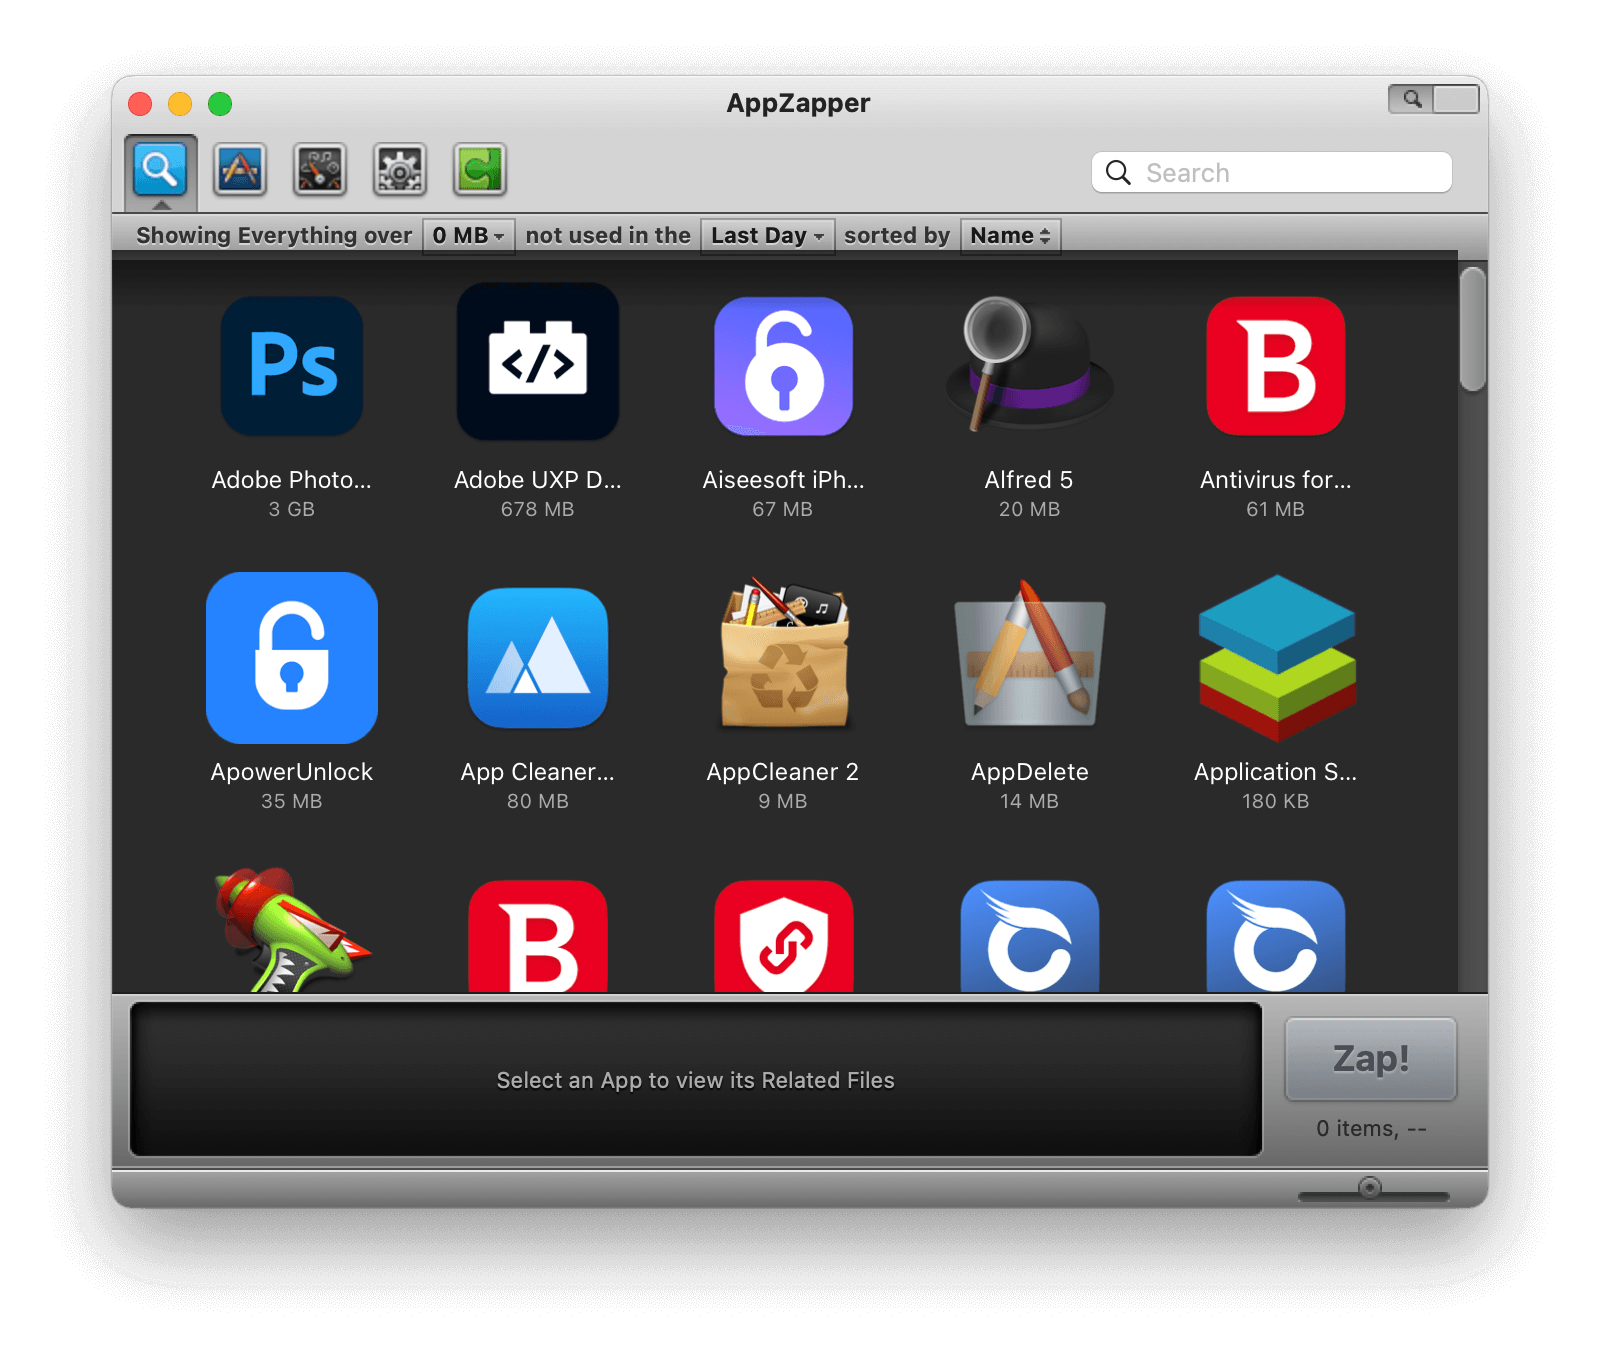Select the Antivirus for Mac icon

(x=1276, y=366)
